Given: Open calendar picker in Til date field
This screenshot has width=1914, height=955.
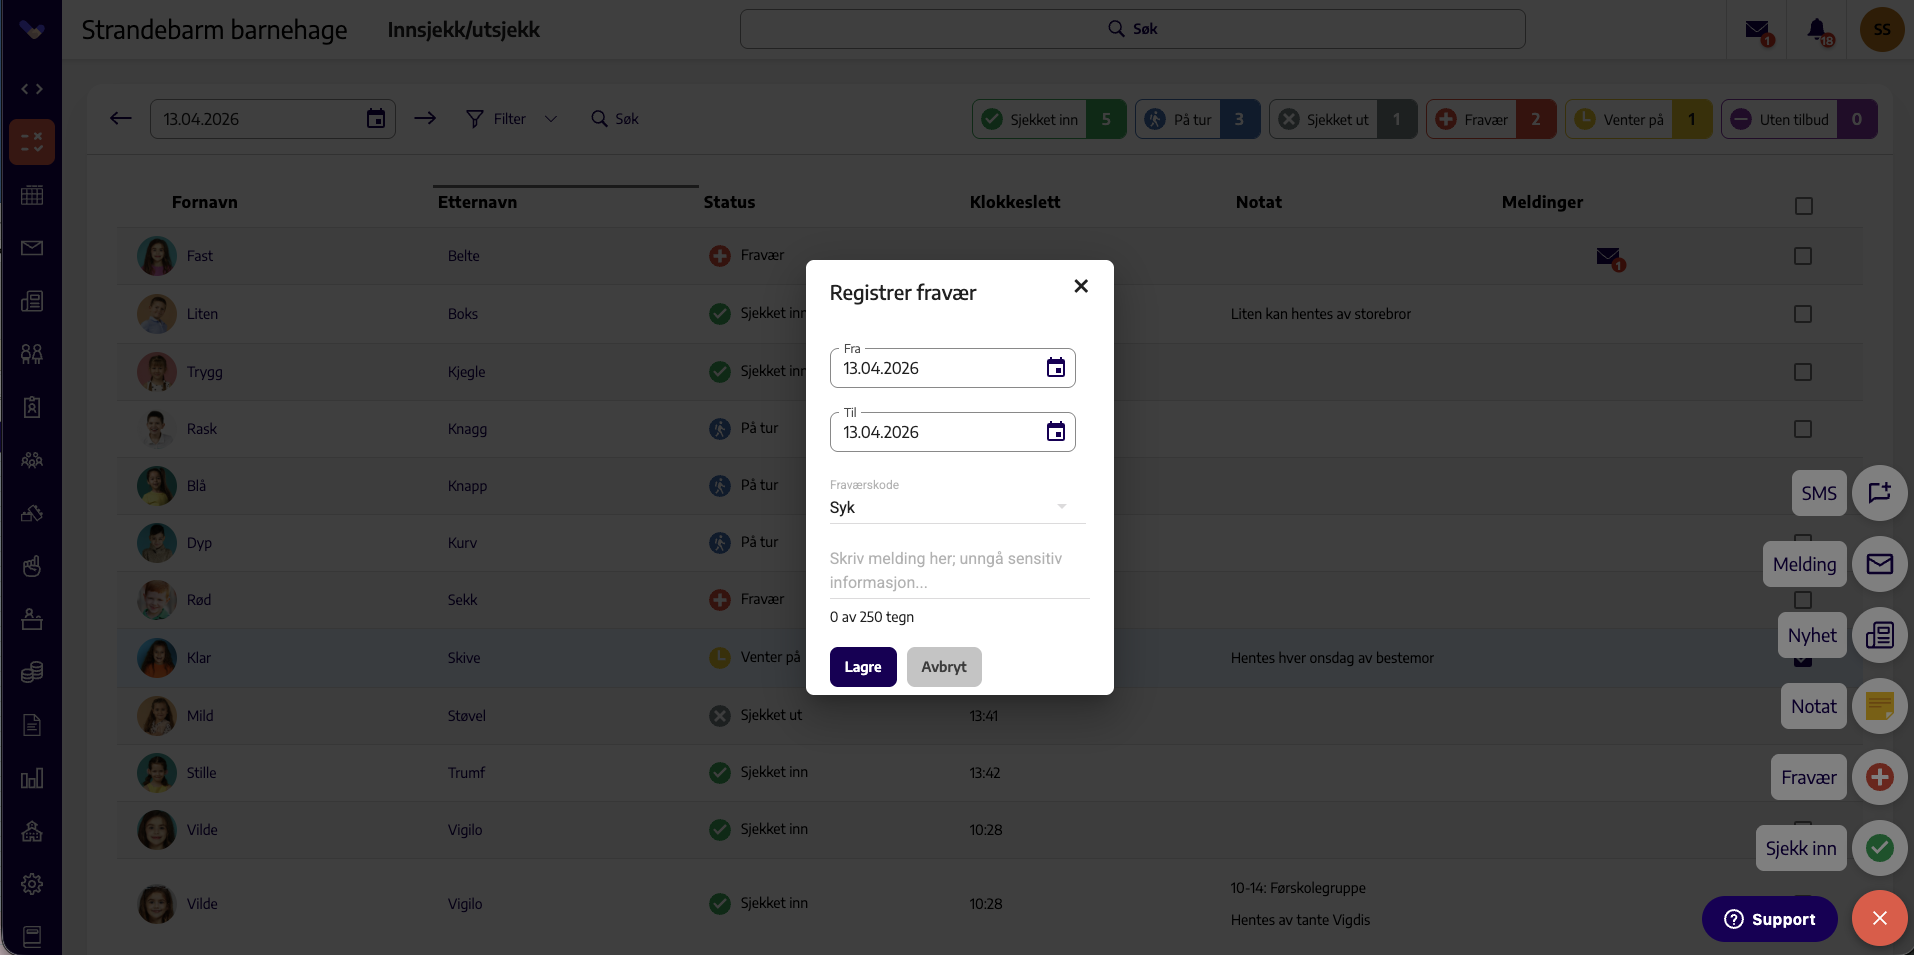Looking at the screenshot, I should (x=1056, y=432).
